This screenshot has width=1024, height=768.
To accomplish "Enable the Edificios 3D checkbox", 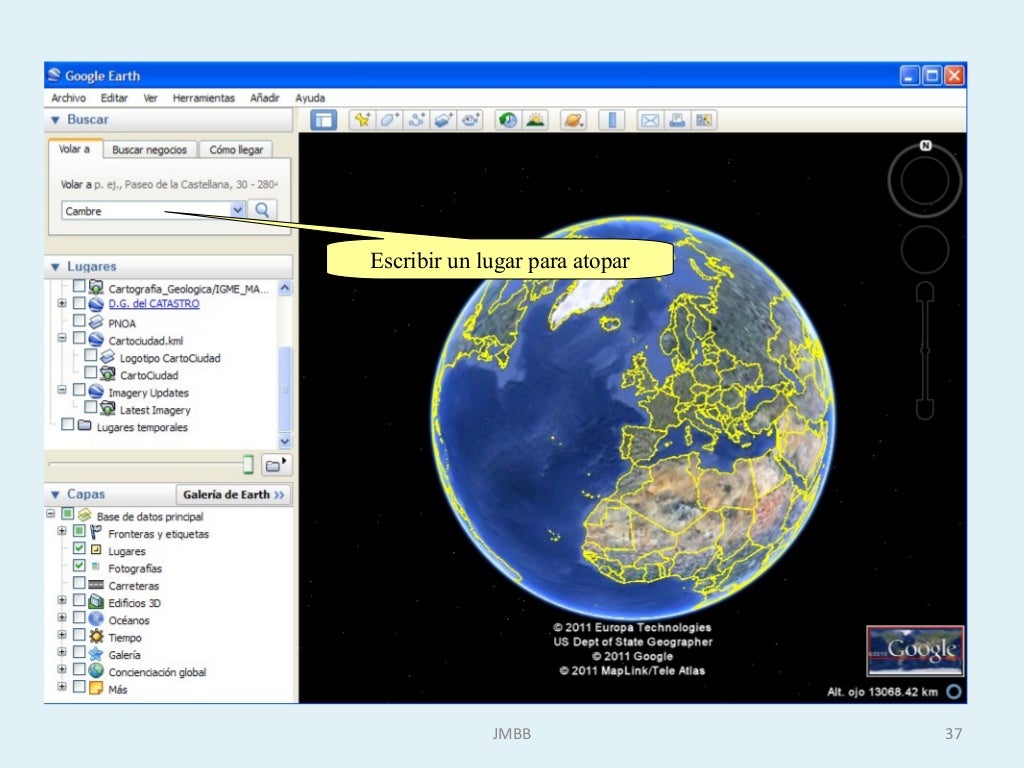I will [x=79, y=600].
